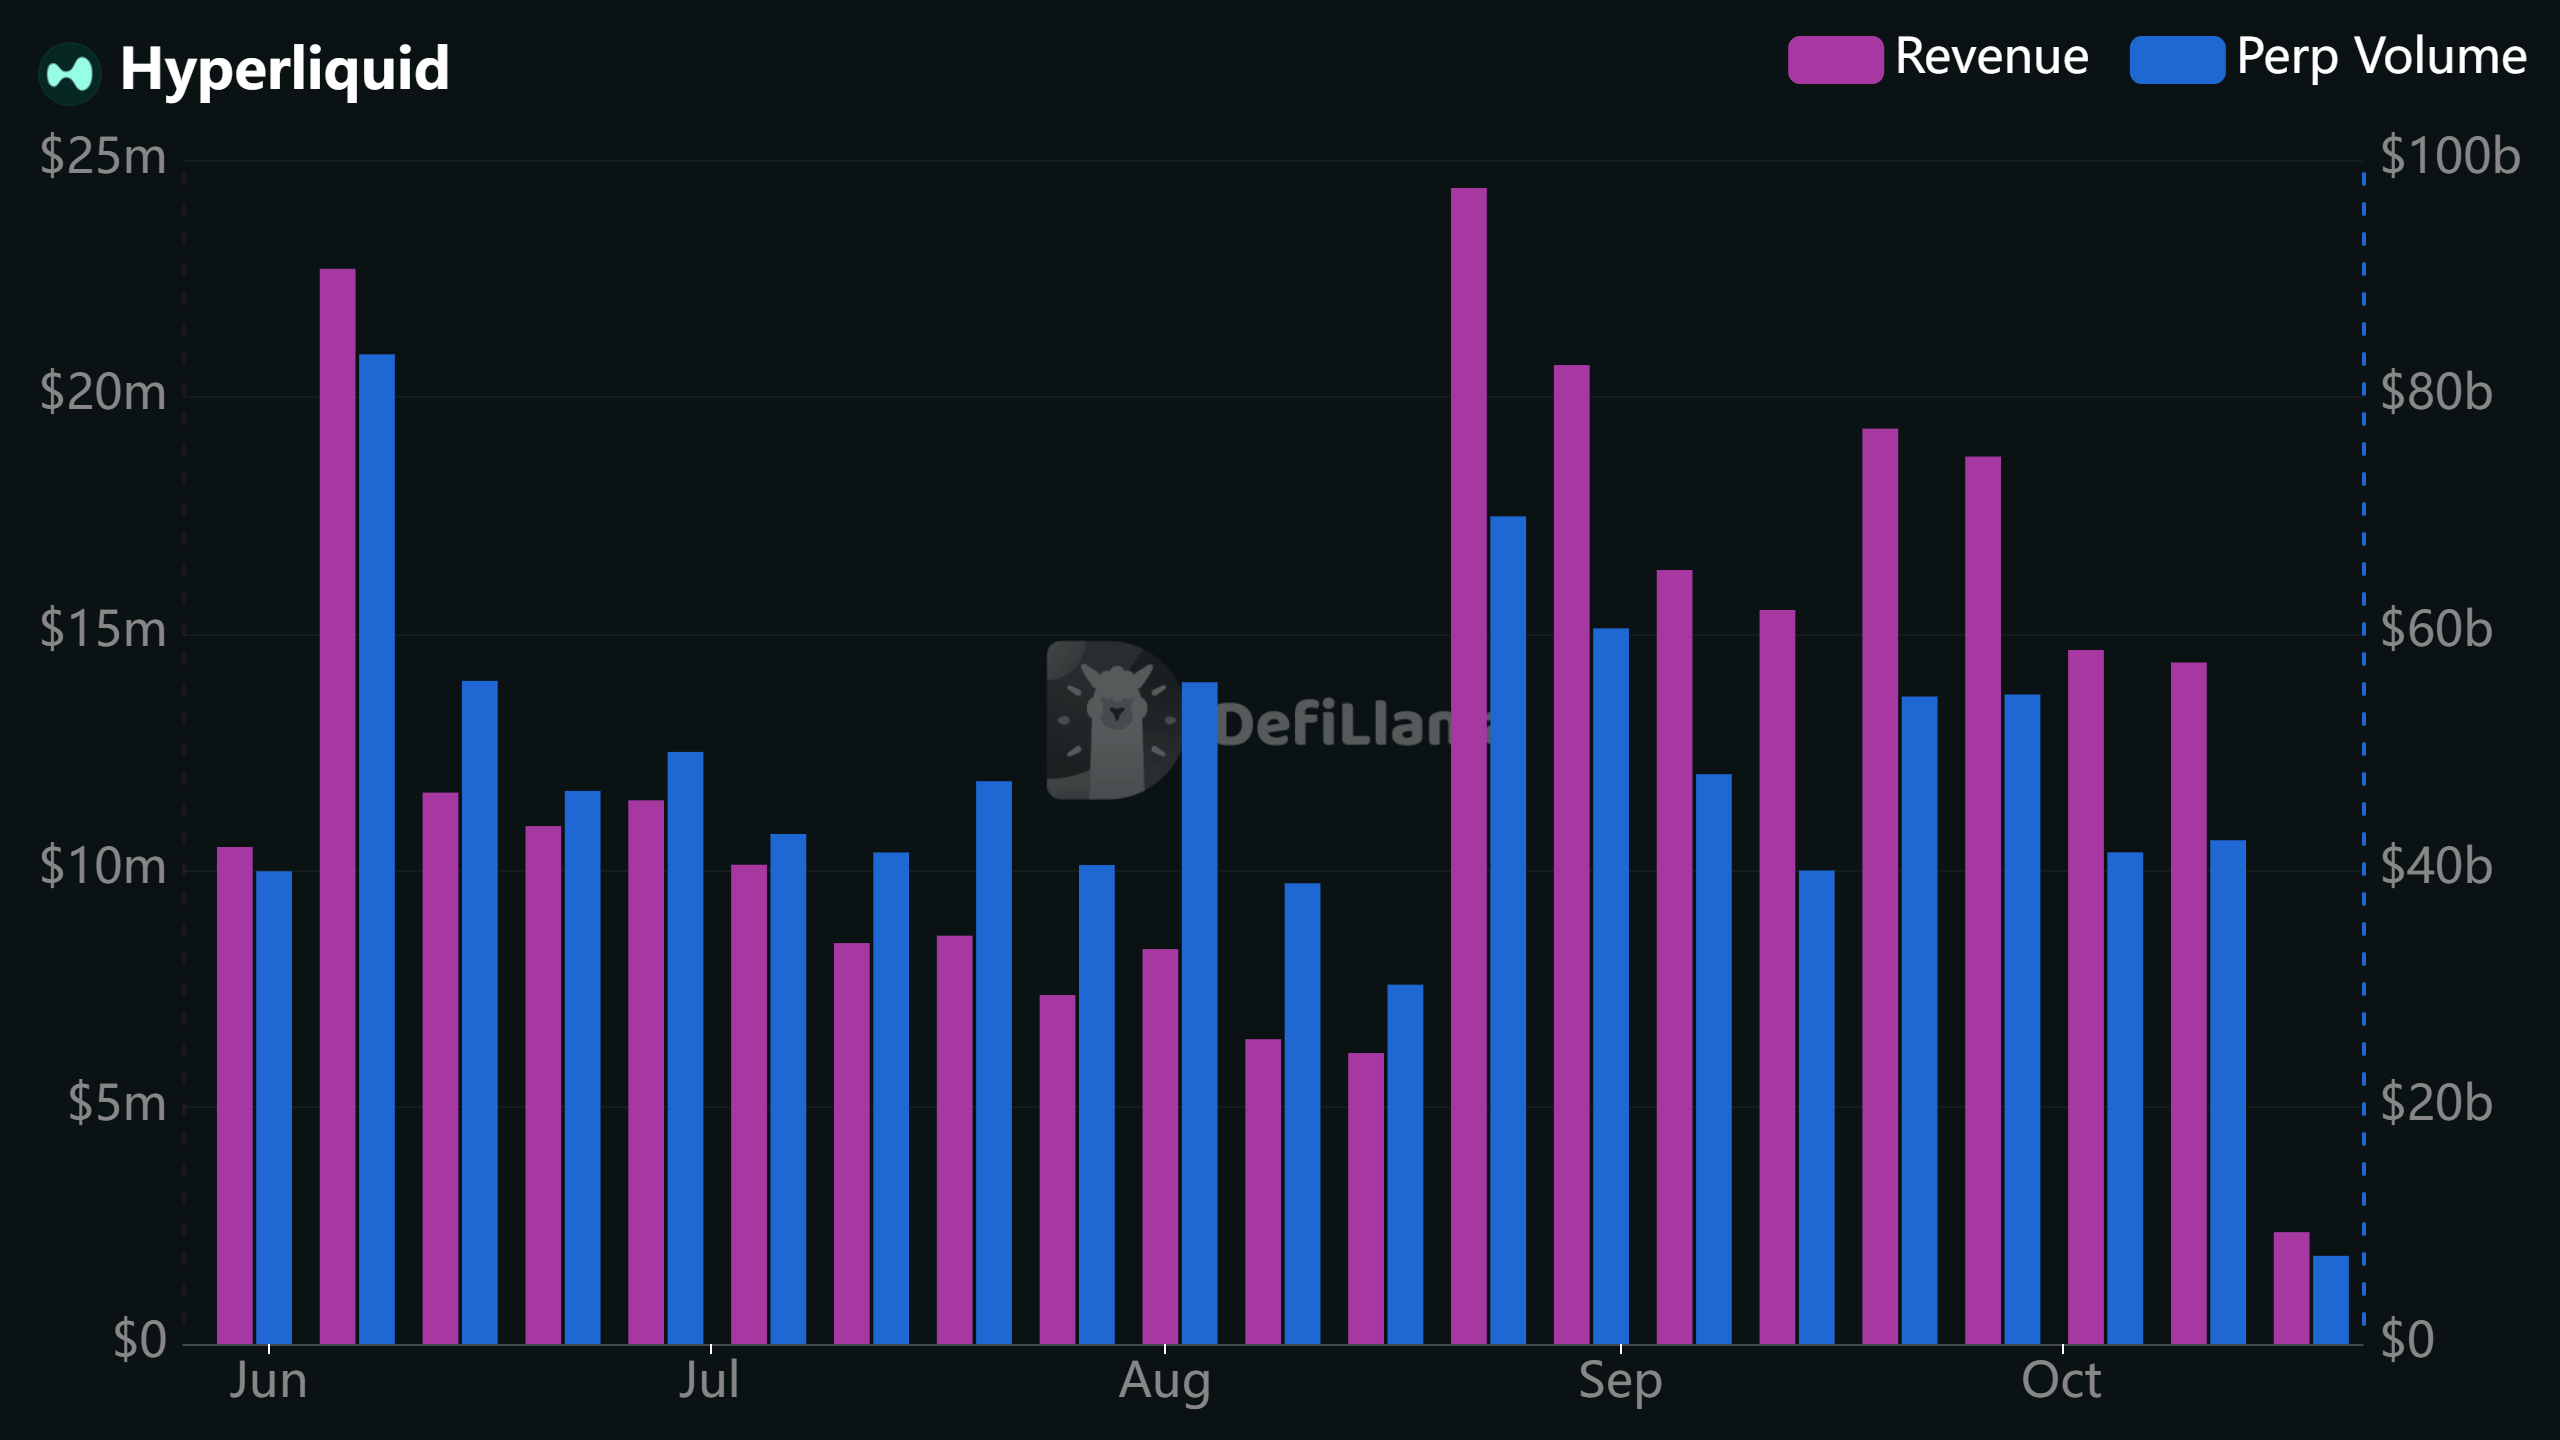Click the $20m left axis label
Image resolution: width=2560 pixels, height=1440 pixels.
[x=103, y=392]
